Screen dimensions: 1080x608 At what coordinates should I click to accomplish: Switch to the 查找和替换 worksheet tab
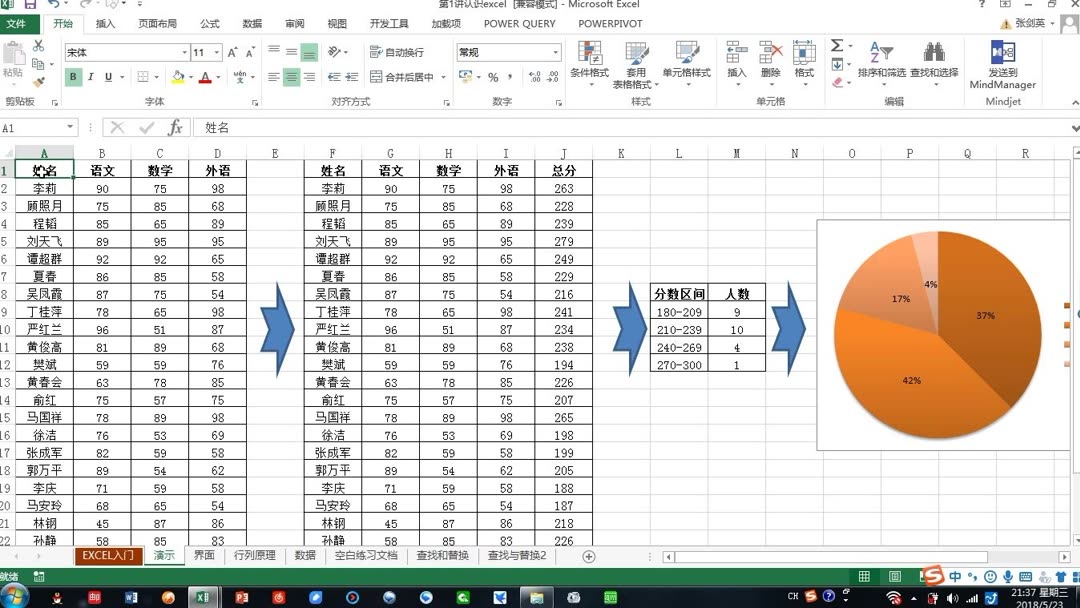443,555
